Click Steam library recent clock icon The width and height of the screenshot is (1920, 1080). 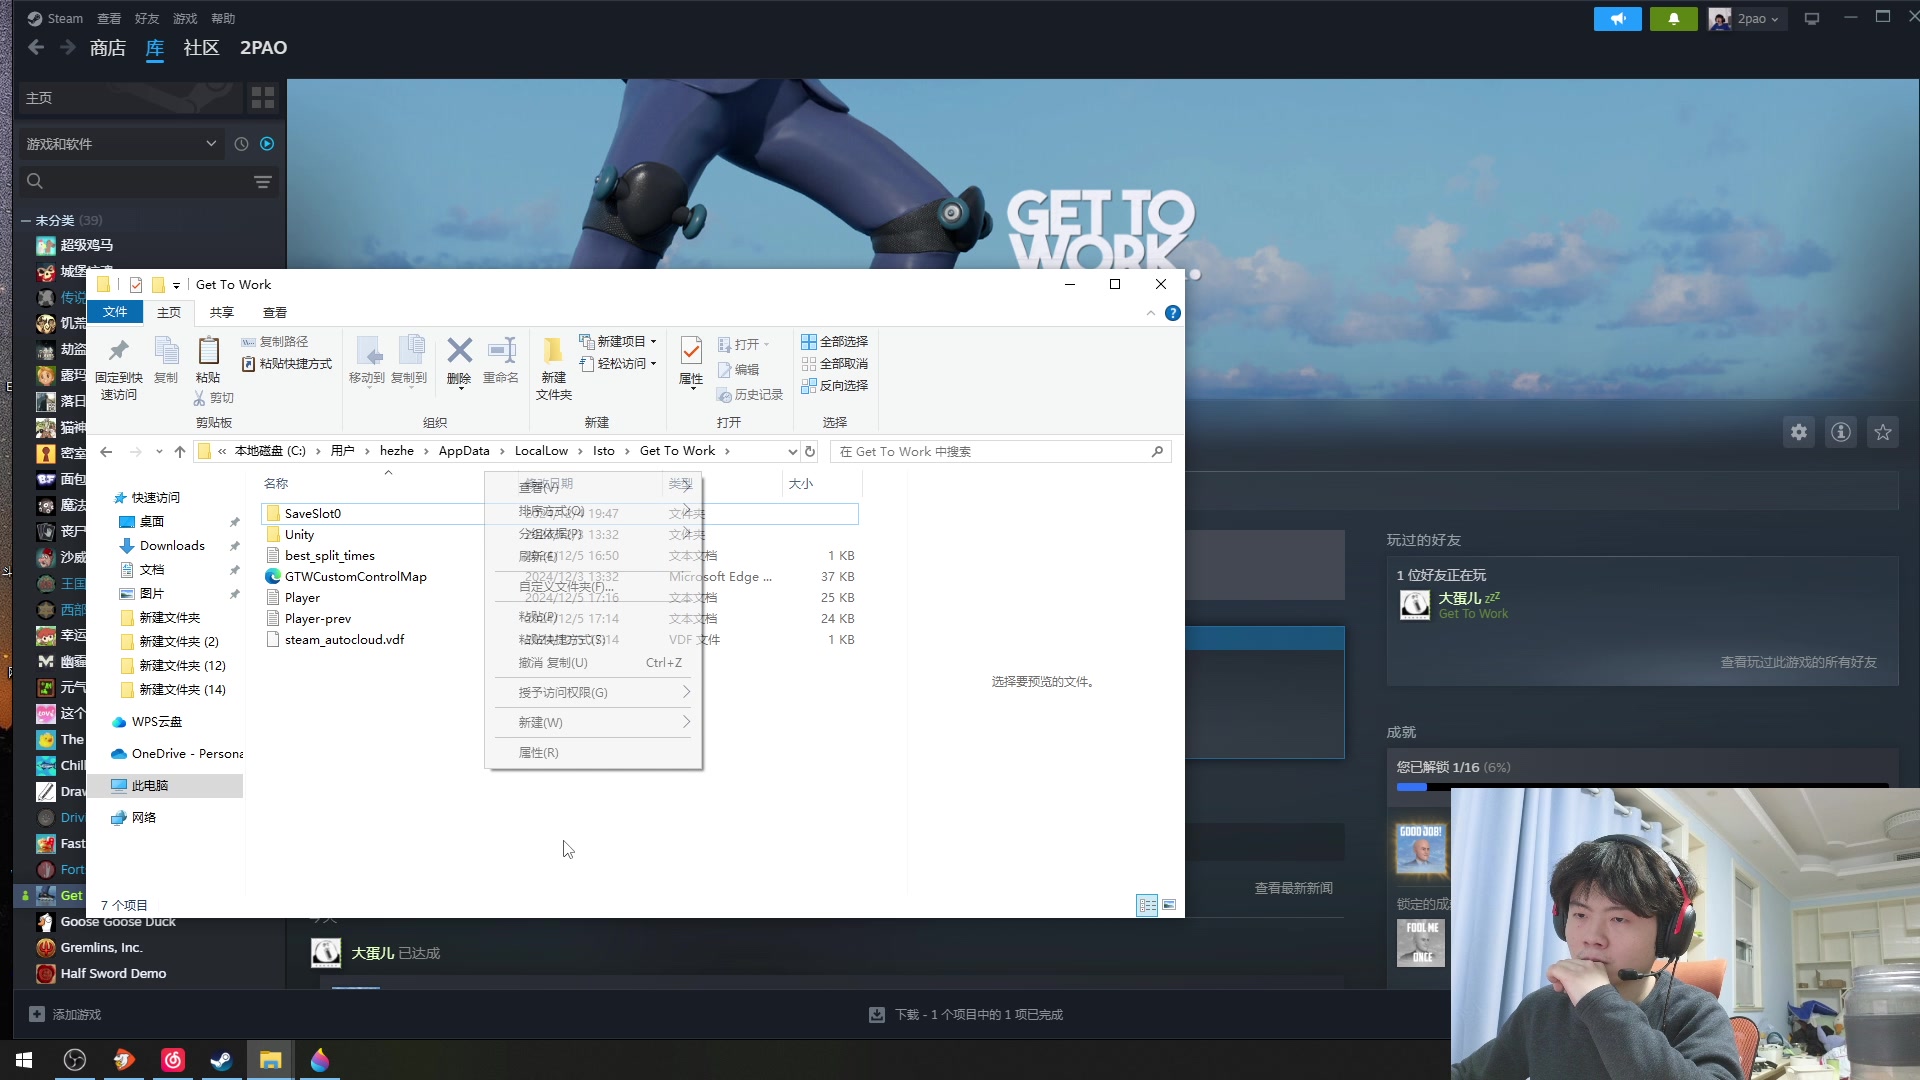coord(241,144)
